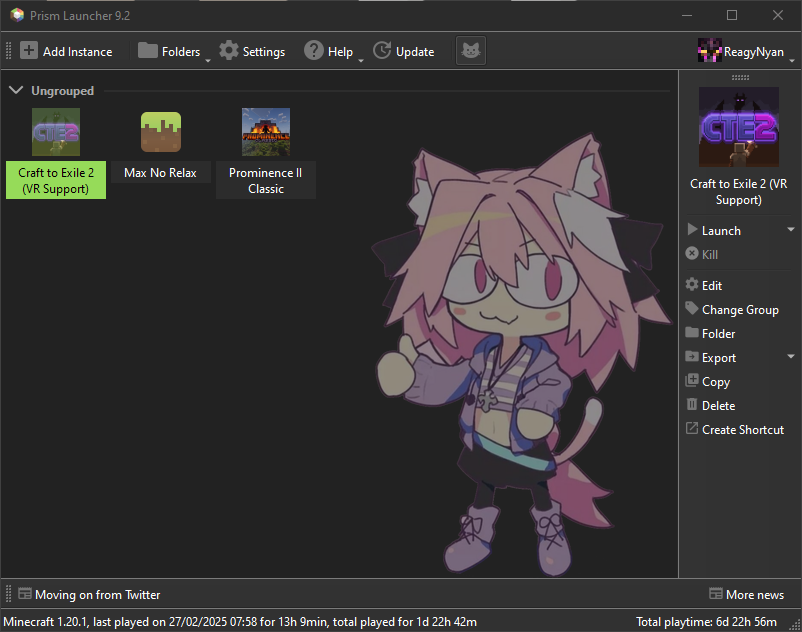The width and height of the screenshot is (802, 632).
Task: Open the ReagyNyan account dropdown arrow
Action: click(x=792, y=60)
